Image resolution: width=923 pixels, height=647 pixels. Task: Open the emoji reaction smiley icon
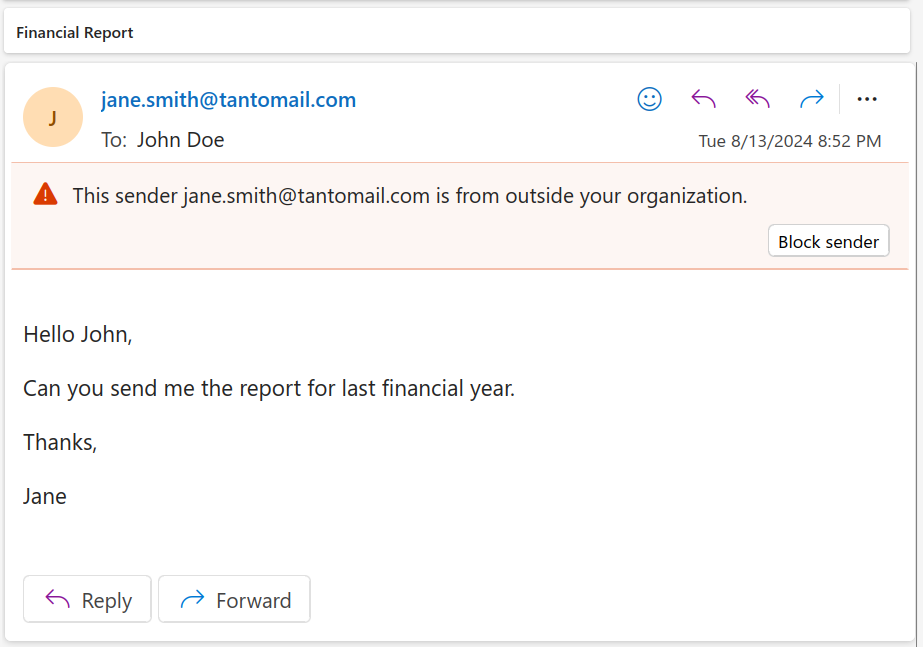[x=650, y=99]
